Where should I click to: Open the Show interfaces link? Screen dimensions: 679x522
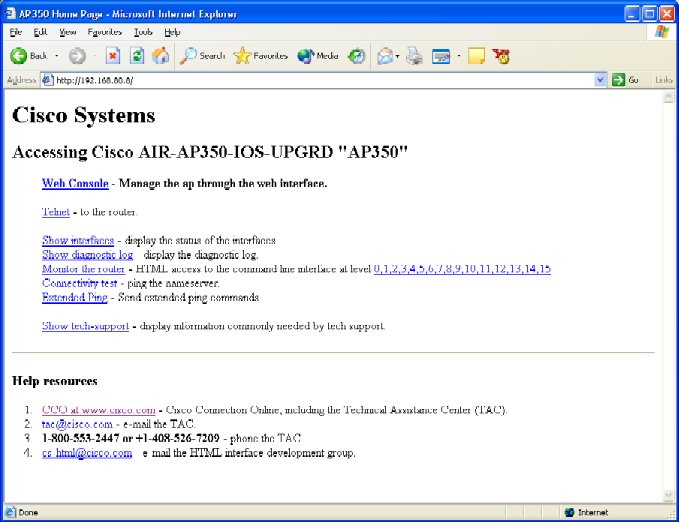coord(78,240)
